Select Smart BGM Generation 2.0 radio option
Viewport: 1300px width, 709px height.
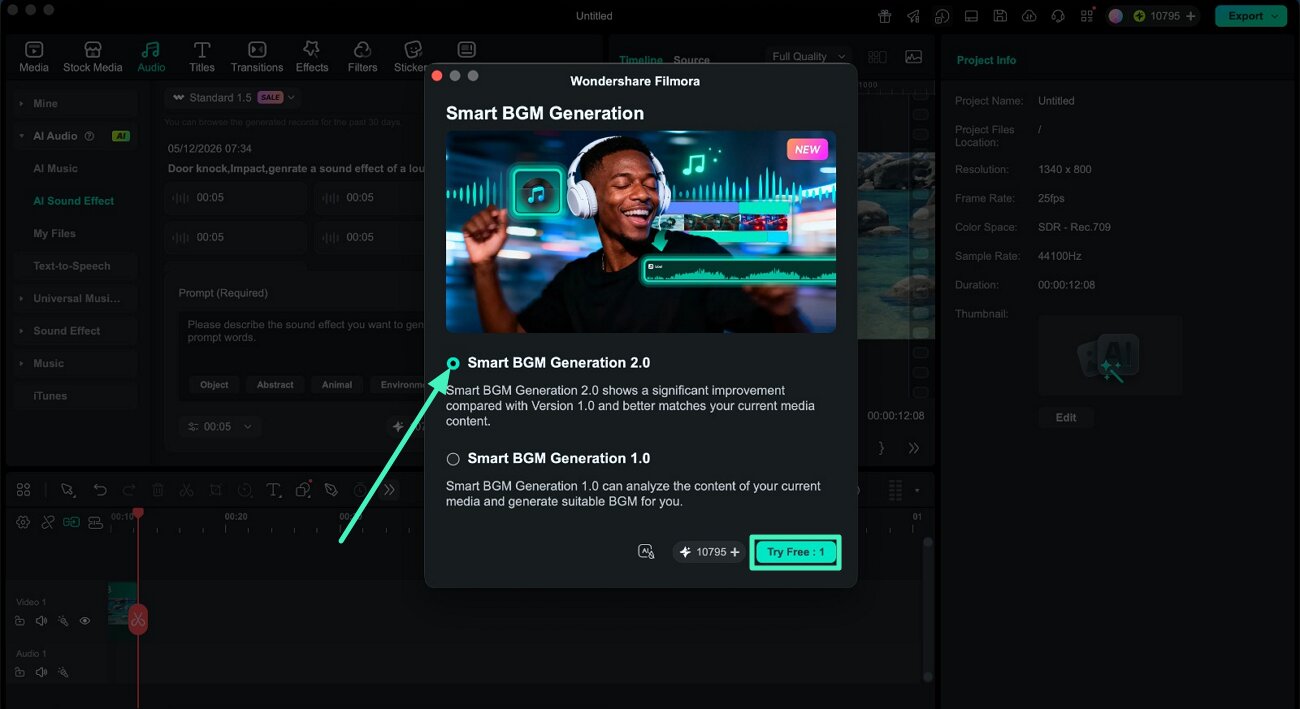[453, 363]
